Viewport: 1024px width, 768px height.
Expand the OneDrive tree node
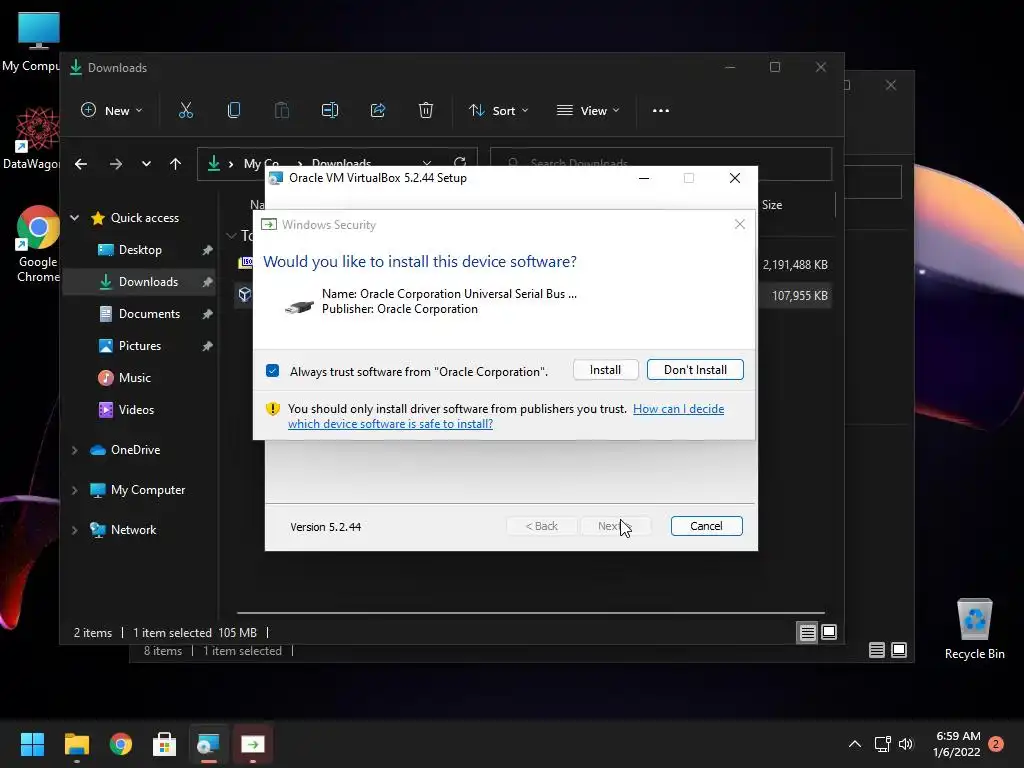click(74, 450)
